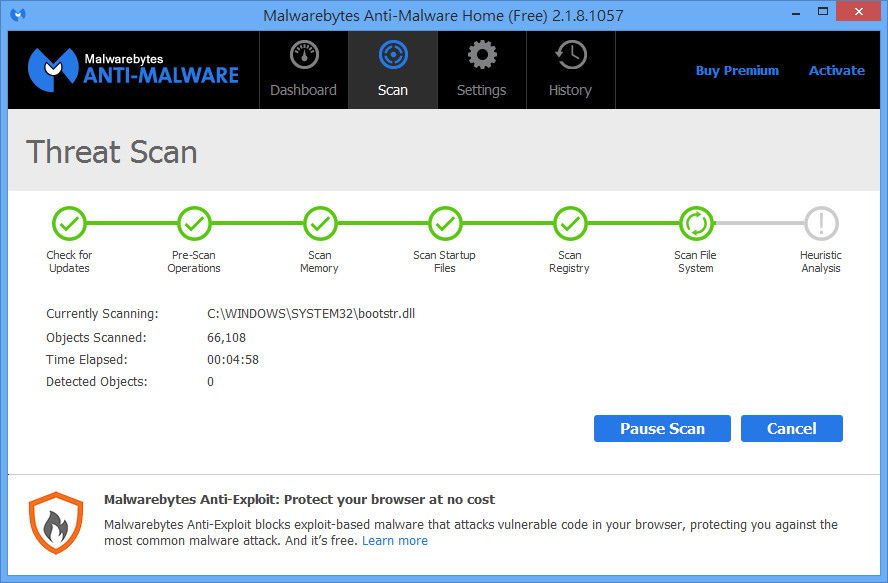The height and width of the screenshot is (583, 888).
Task: Click the Scan Startup Files checkmark icon
Action: tap(445, 224)
